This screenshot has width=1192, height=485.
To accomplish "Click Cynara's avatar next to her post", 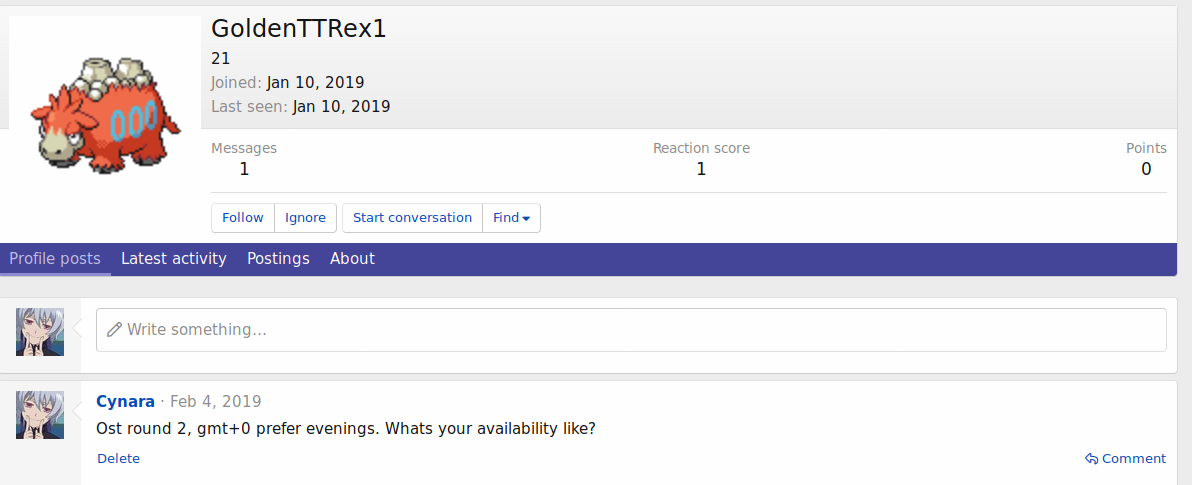I will click(40, 415).
